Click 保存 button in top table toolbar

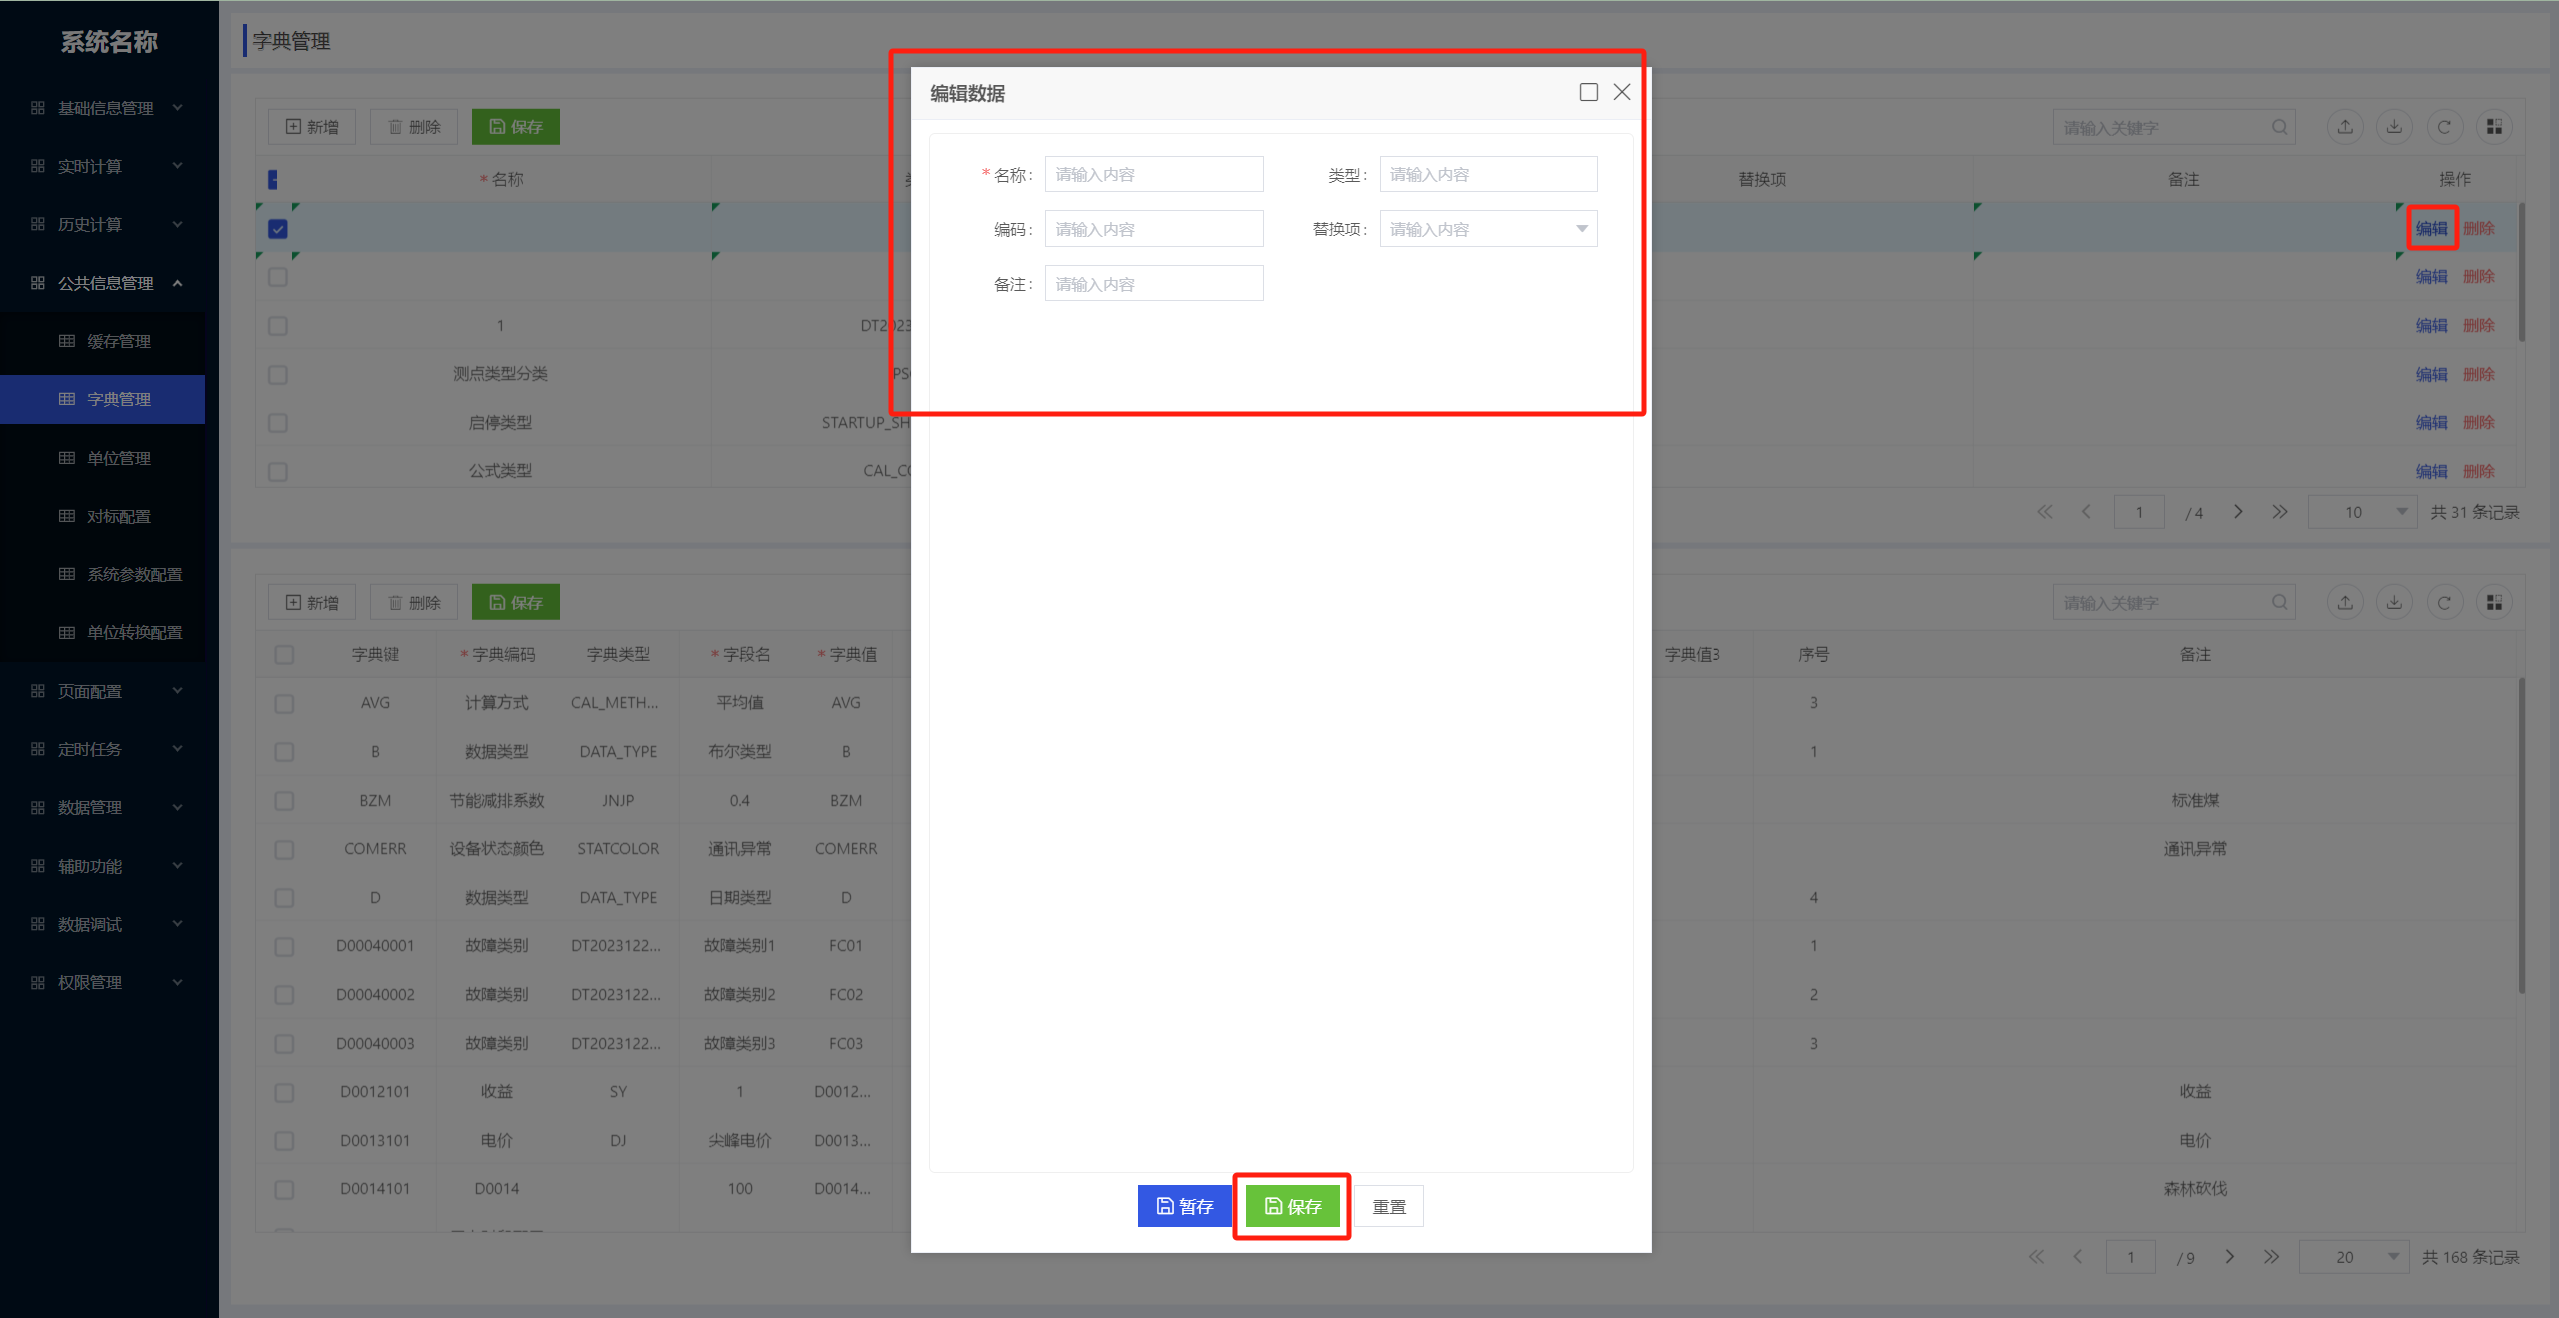point(516,127)
